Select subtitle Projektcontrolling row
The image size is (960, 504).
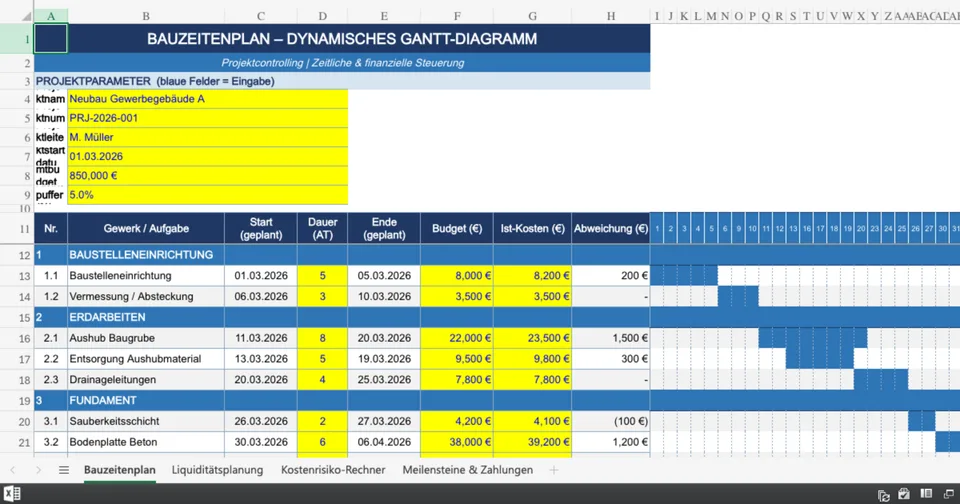click(x=342, y=63)
